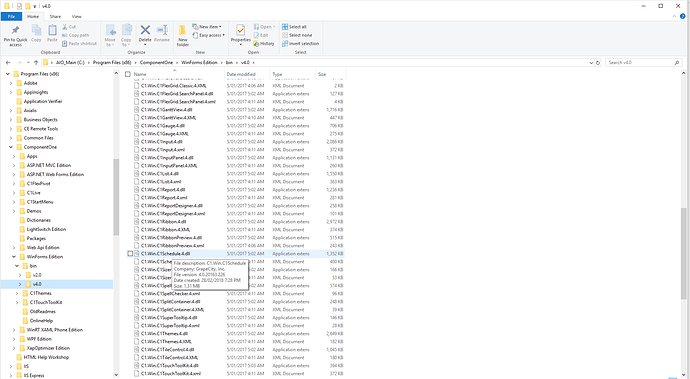Viewport: 690px width, 379px height.
Task: Select file C1.Win.C1GanttView.4.dll
Action: 166,110
